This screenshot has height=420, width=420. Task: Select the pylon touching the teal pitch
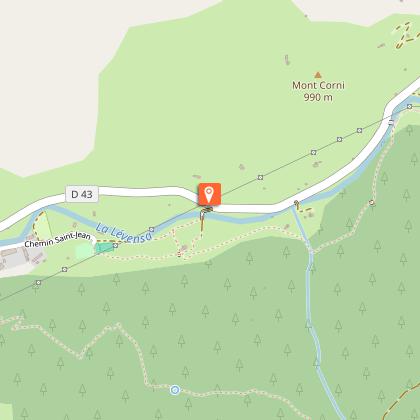tap(115, 246)
